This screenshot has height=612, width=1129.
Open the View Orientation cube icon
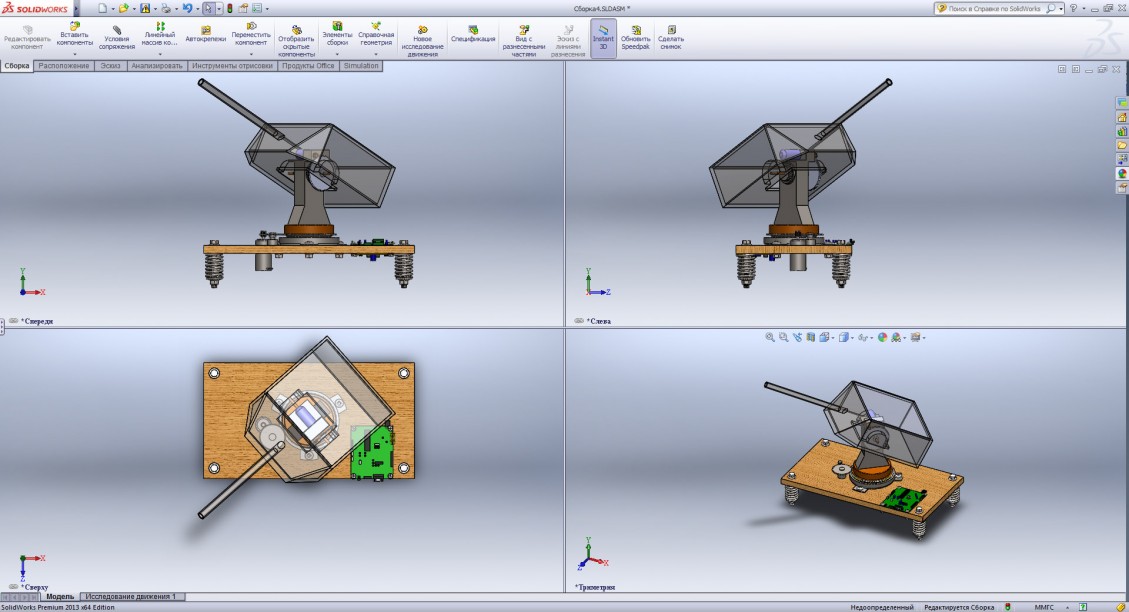824,337
